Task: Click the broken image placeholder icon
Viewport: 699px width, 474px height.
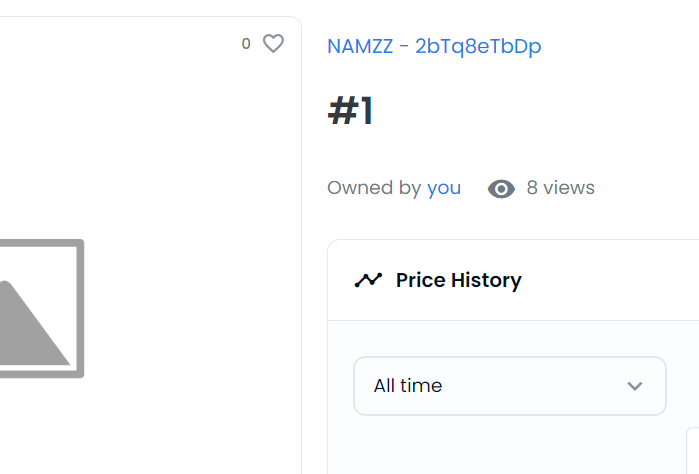Action: pos(40,308)
